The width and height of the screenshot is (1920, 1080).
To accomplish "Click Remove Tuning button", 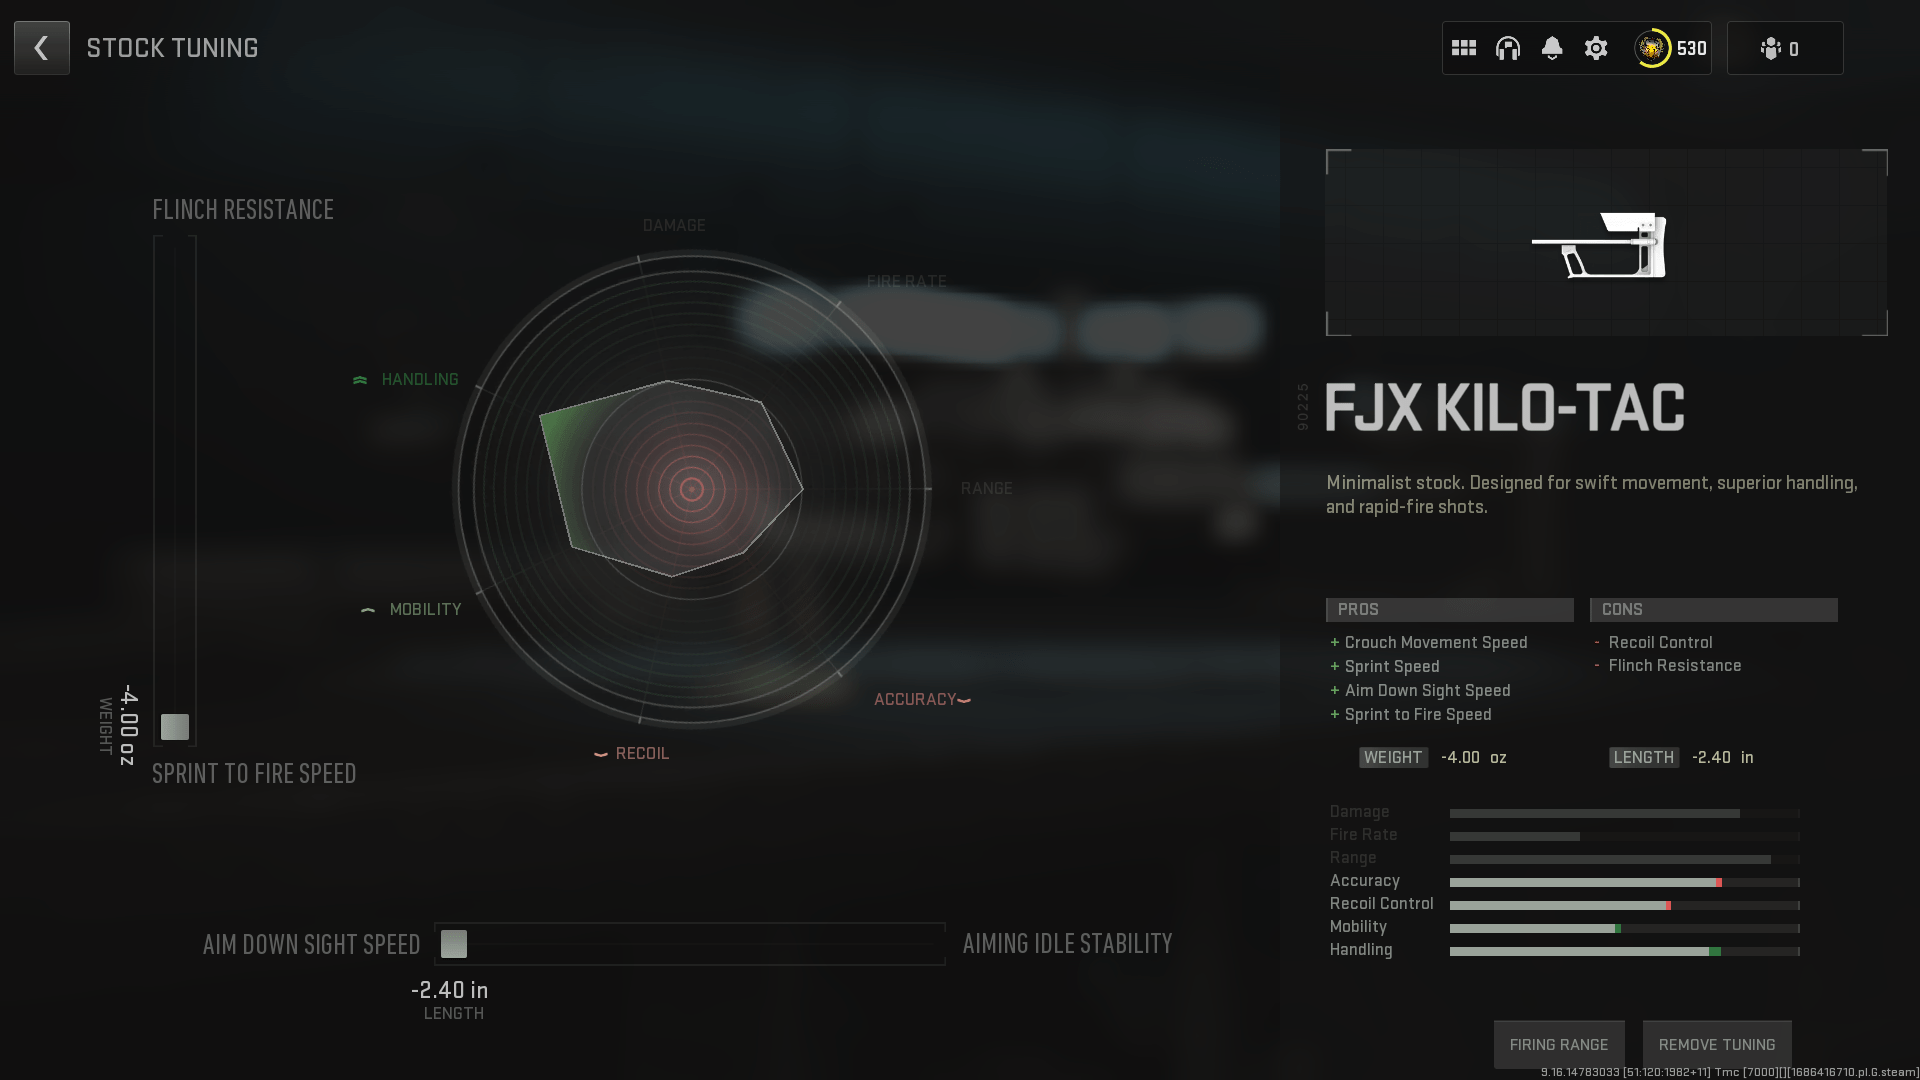I will click(x=1717, y=1044).
